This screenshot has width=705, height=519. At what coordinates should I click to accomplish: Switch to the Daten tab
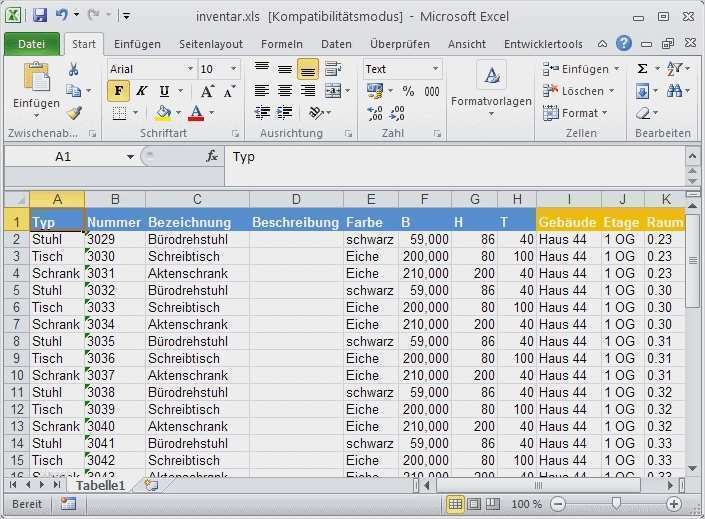[x=336, y=44]
